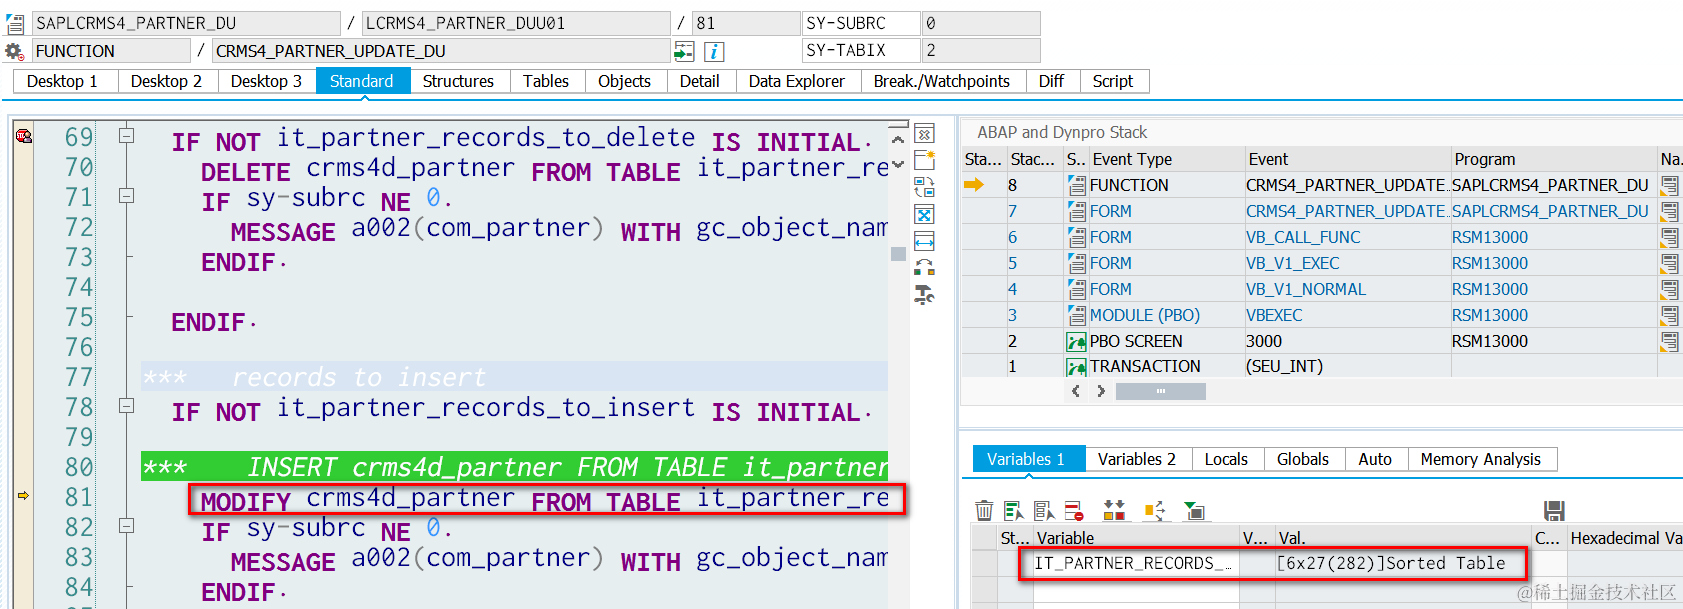Click the gray deselect-all rows icon
1683x609 pixels.
1044,511
